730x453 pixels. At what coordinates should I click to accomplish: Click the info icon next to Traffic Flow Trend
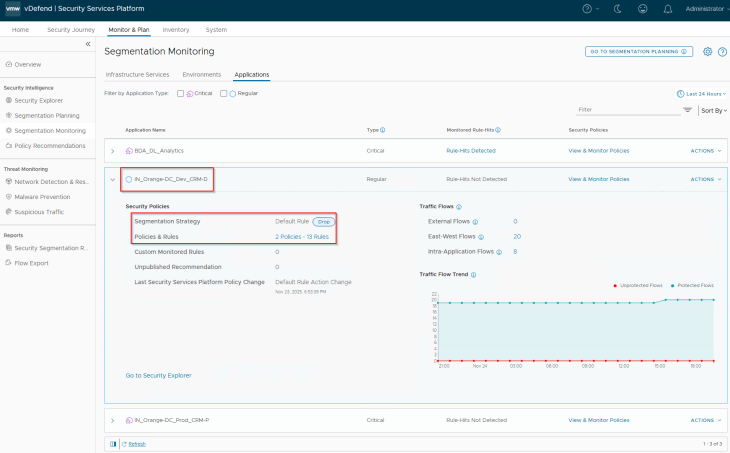(x=473, y=274)
